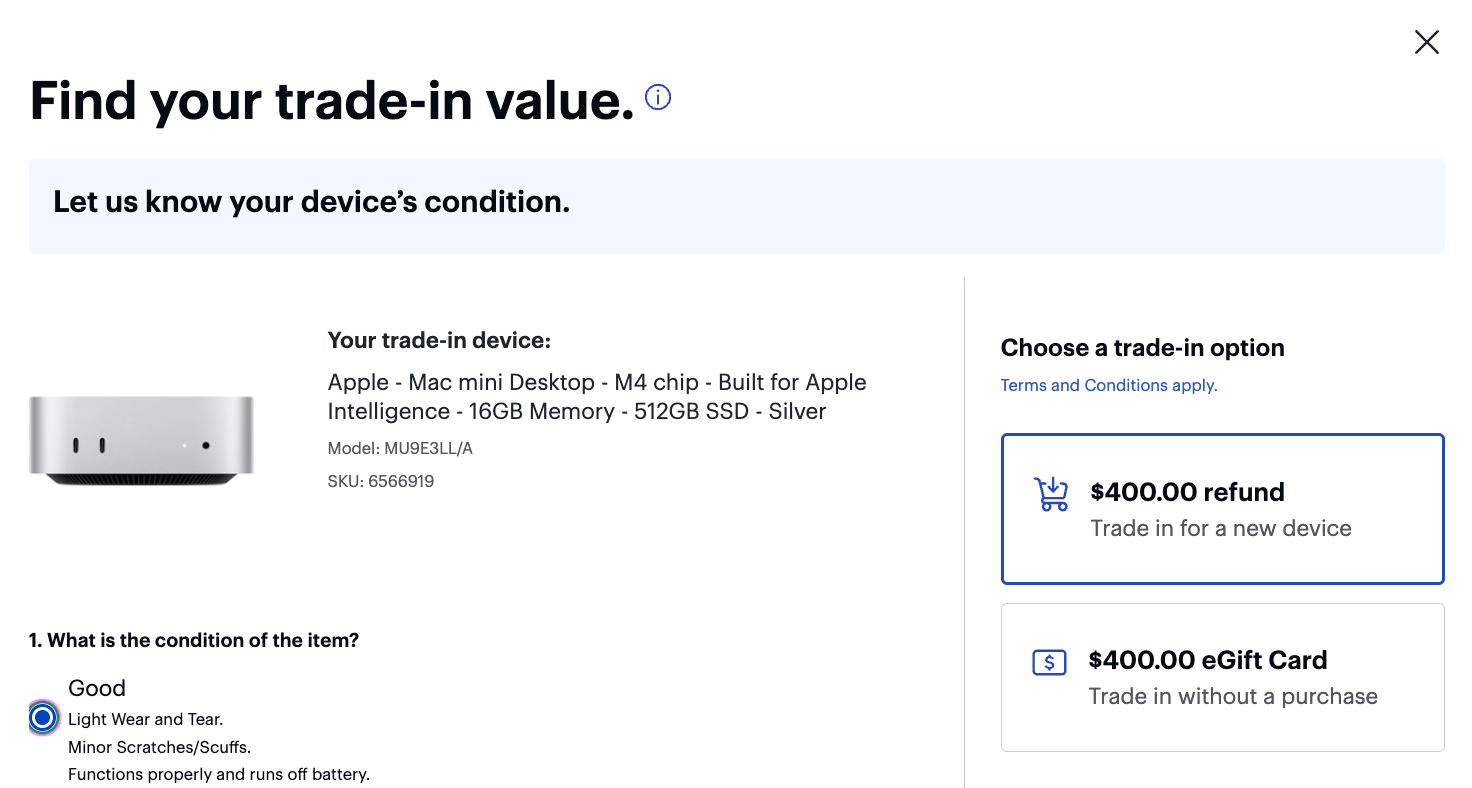Click the "Good" condition label
This screenshot has height=788, width=1472.
[x=97, y=688]
